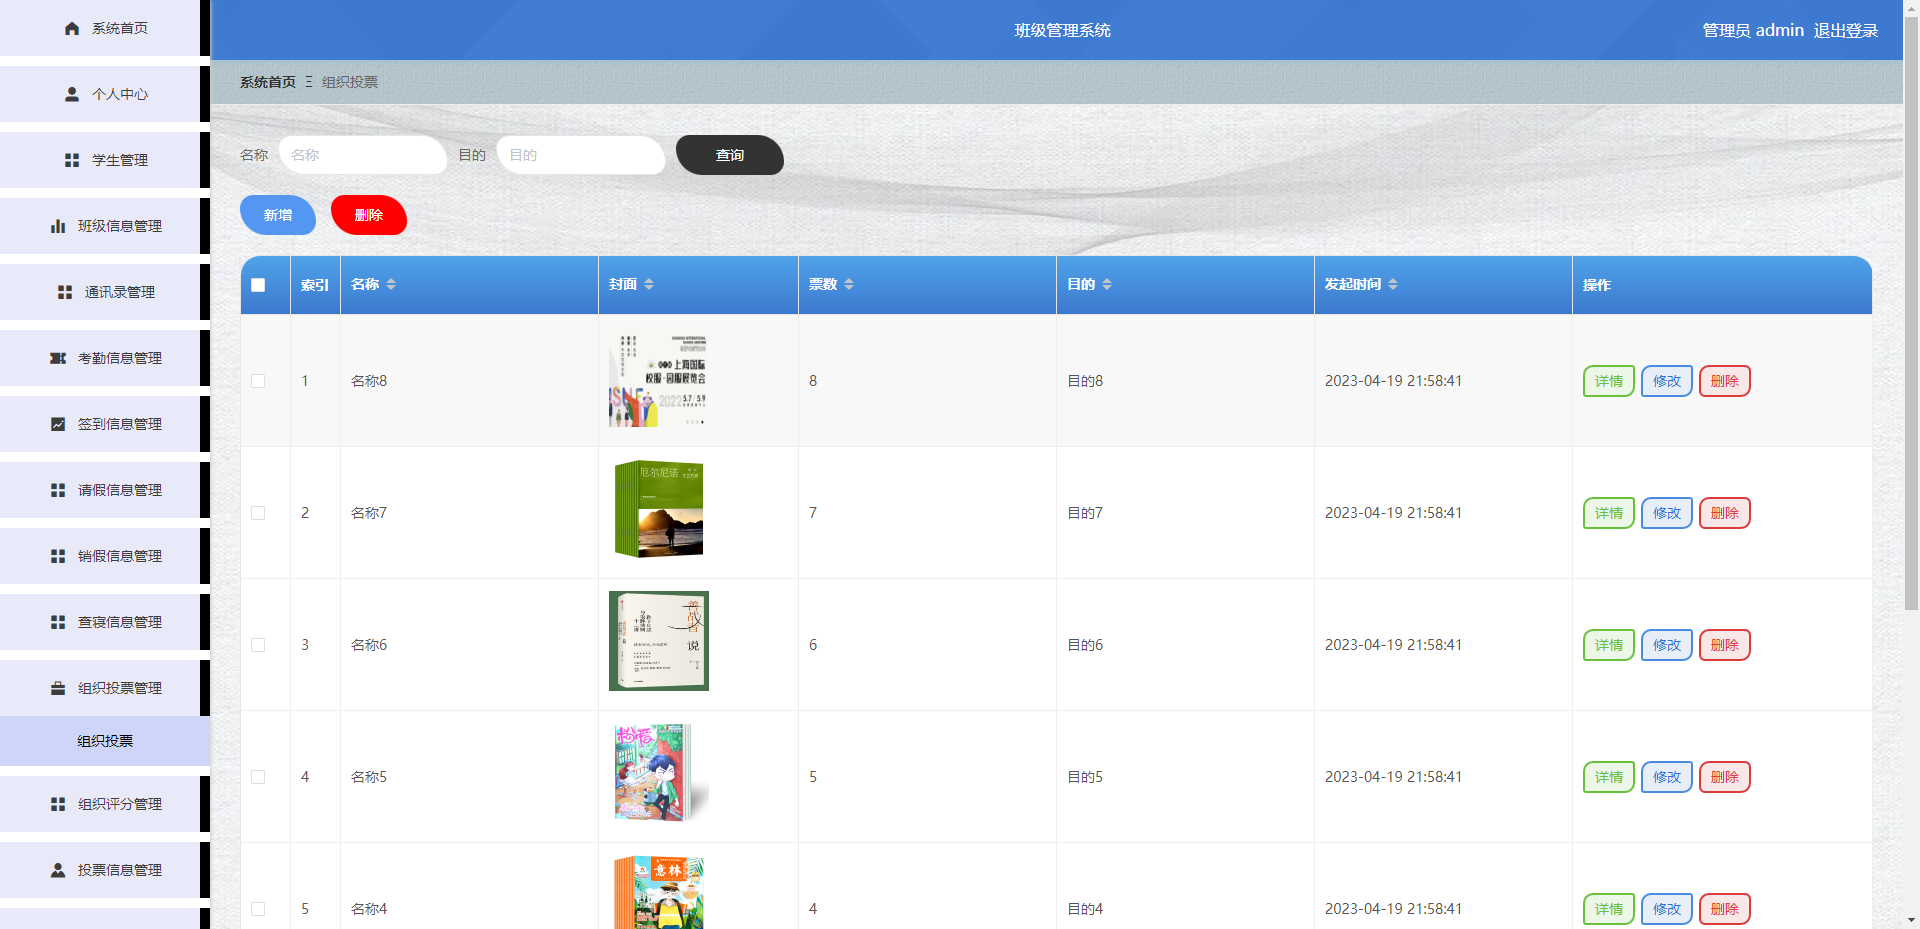Open the 组织投票 submenu item
This screenshot has width=1920, height=929.
click(x=105, y=741)
